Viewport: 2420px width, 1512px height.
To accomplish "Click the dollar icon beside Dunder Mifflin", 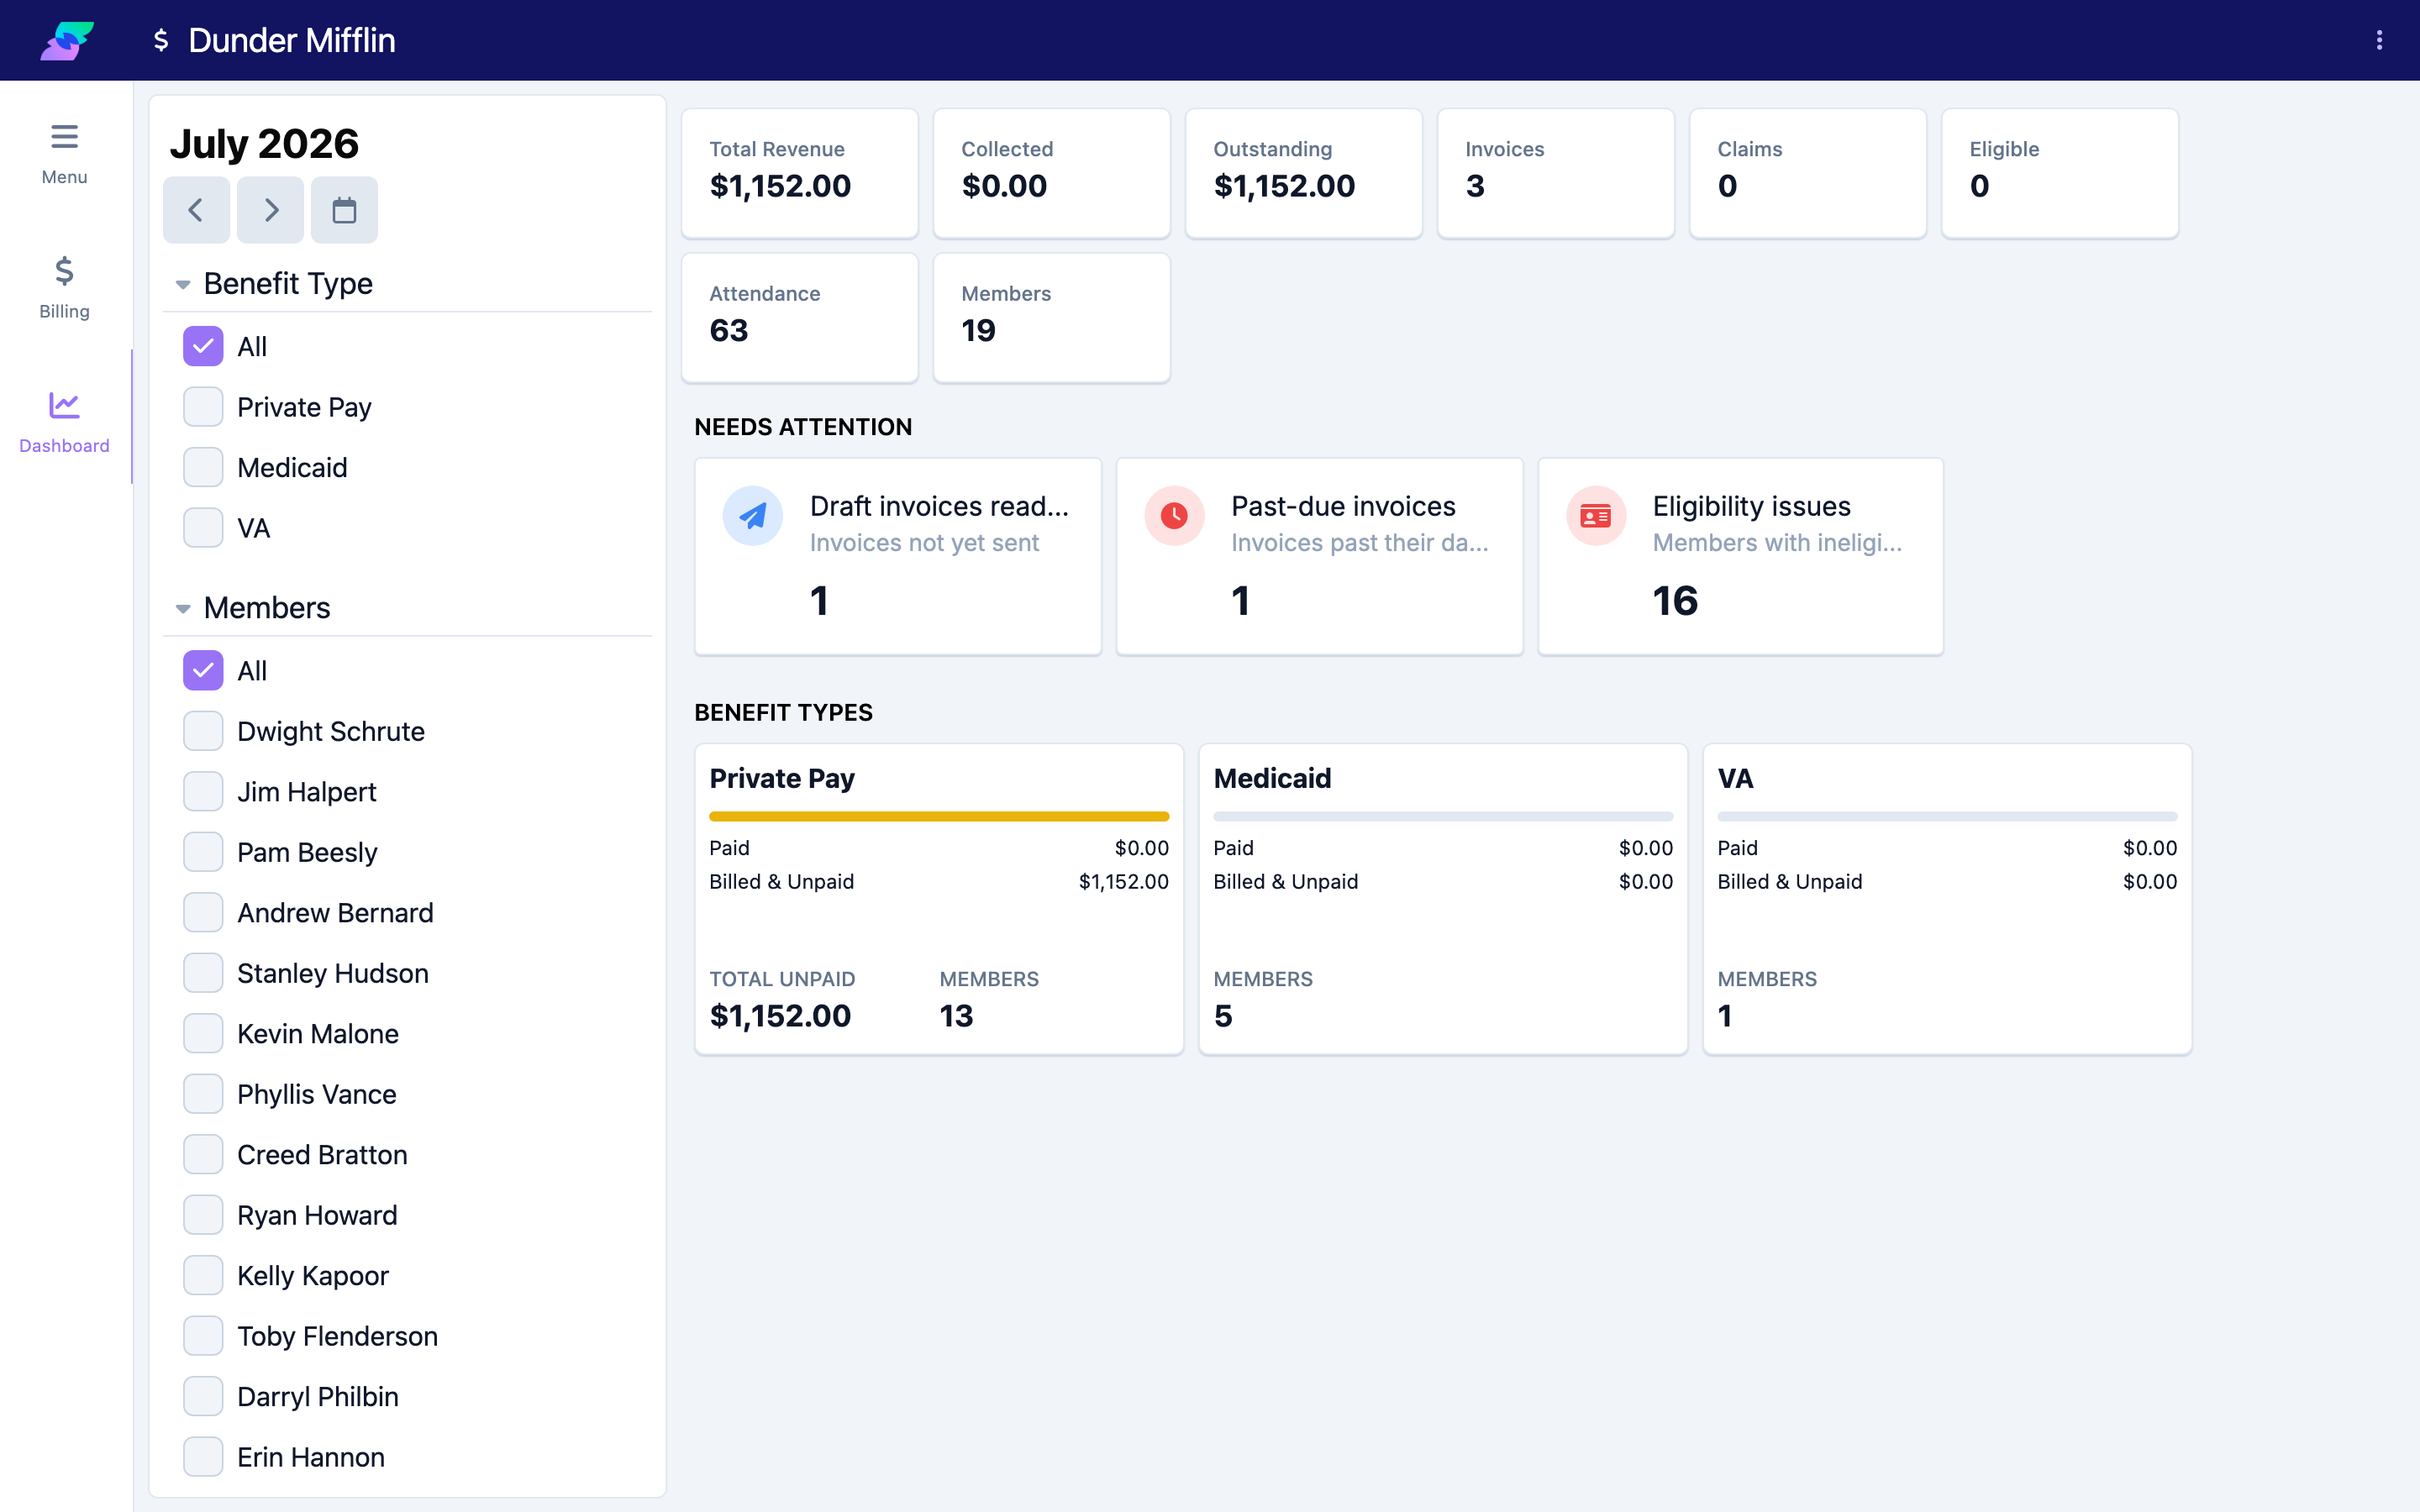I will 161,40.
